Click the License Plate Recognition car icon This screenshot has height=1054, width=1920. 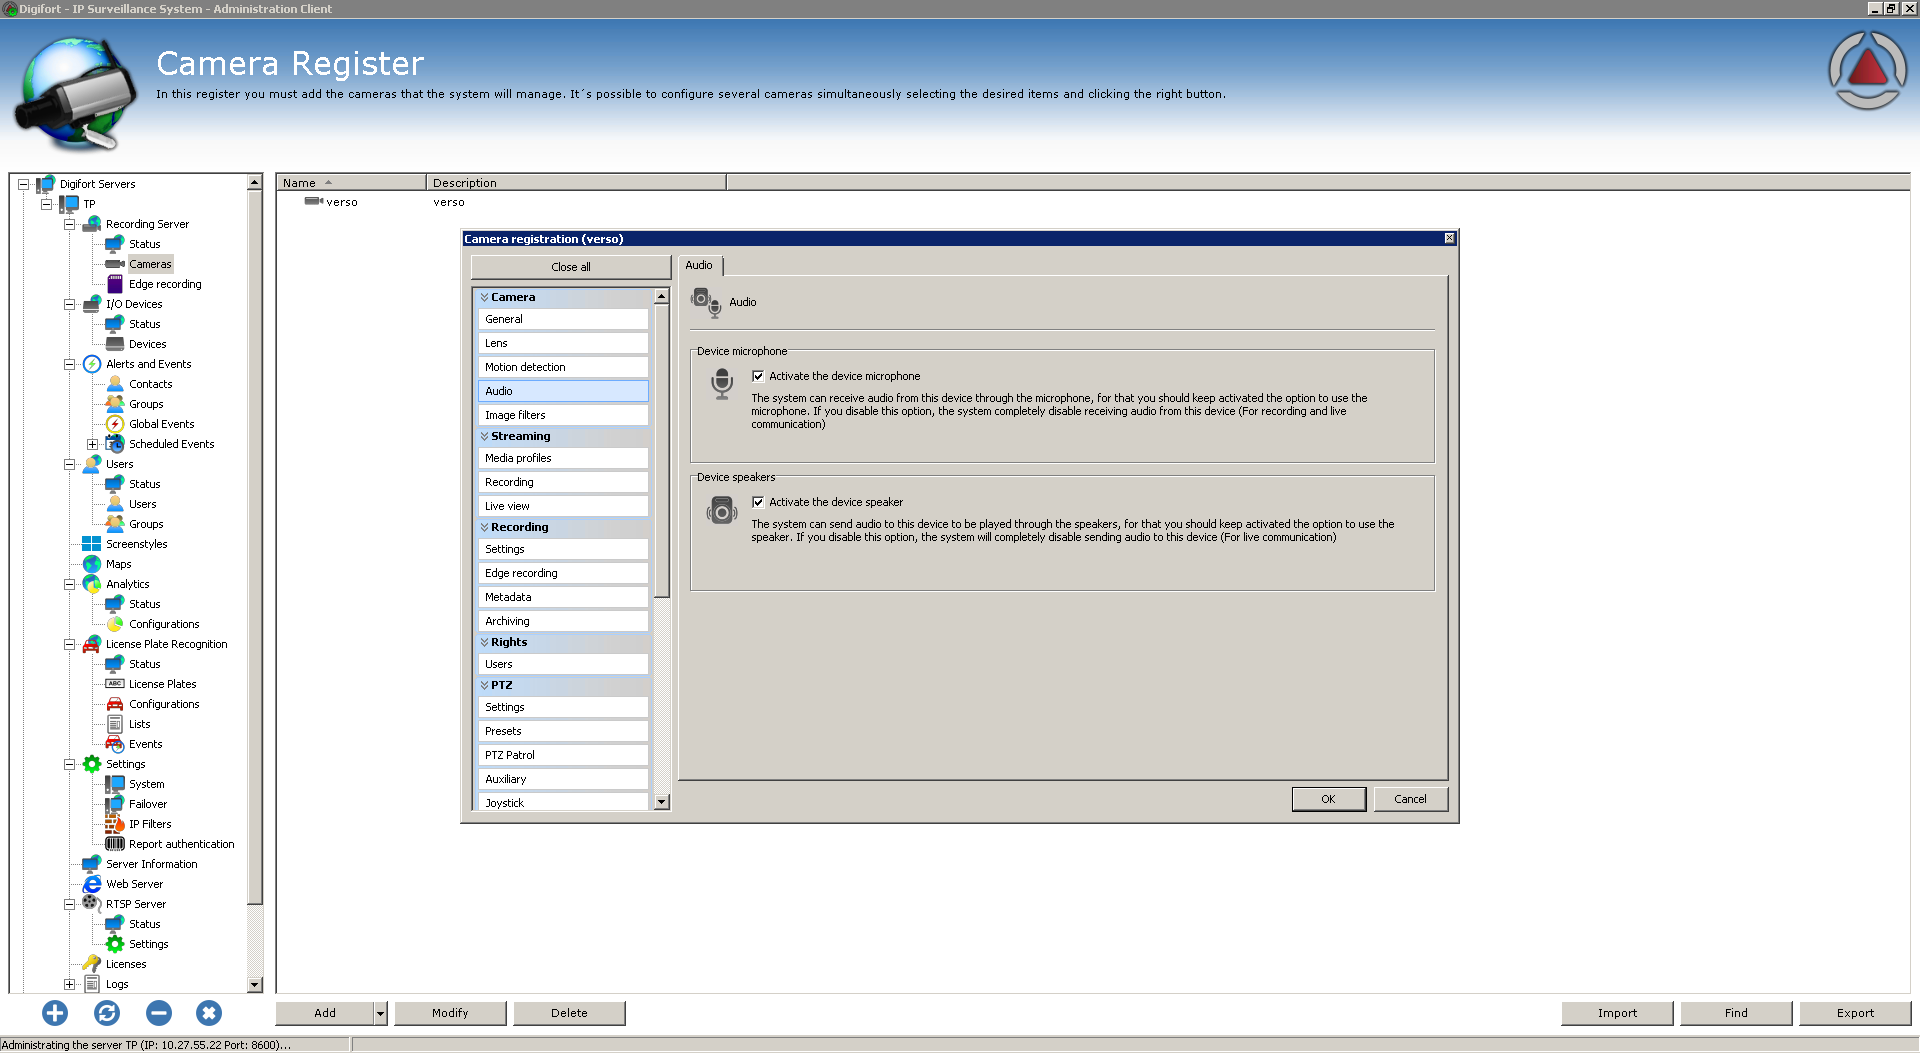coord(92,644)
